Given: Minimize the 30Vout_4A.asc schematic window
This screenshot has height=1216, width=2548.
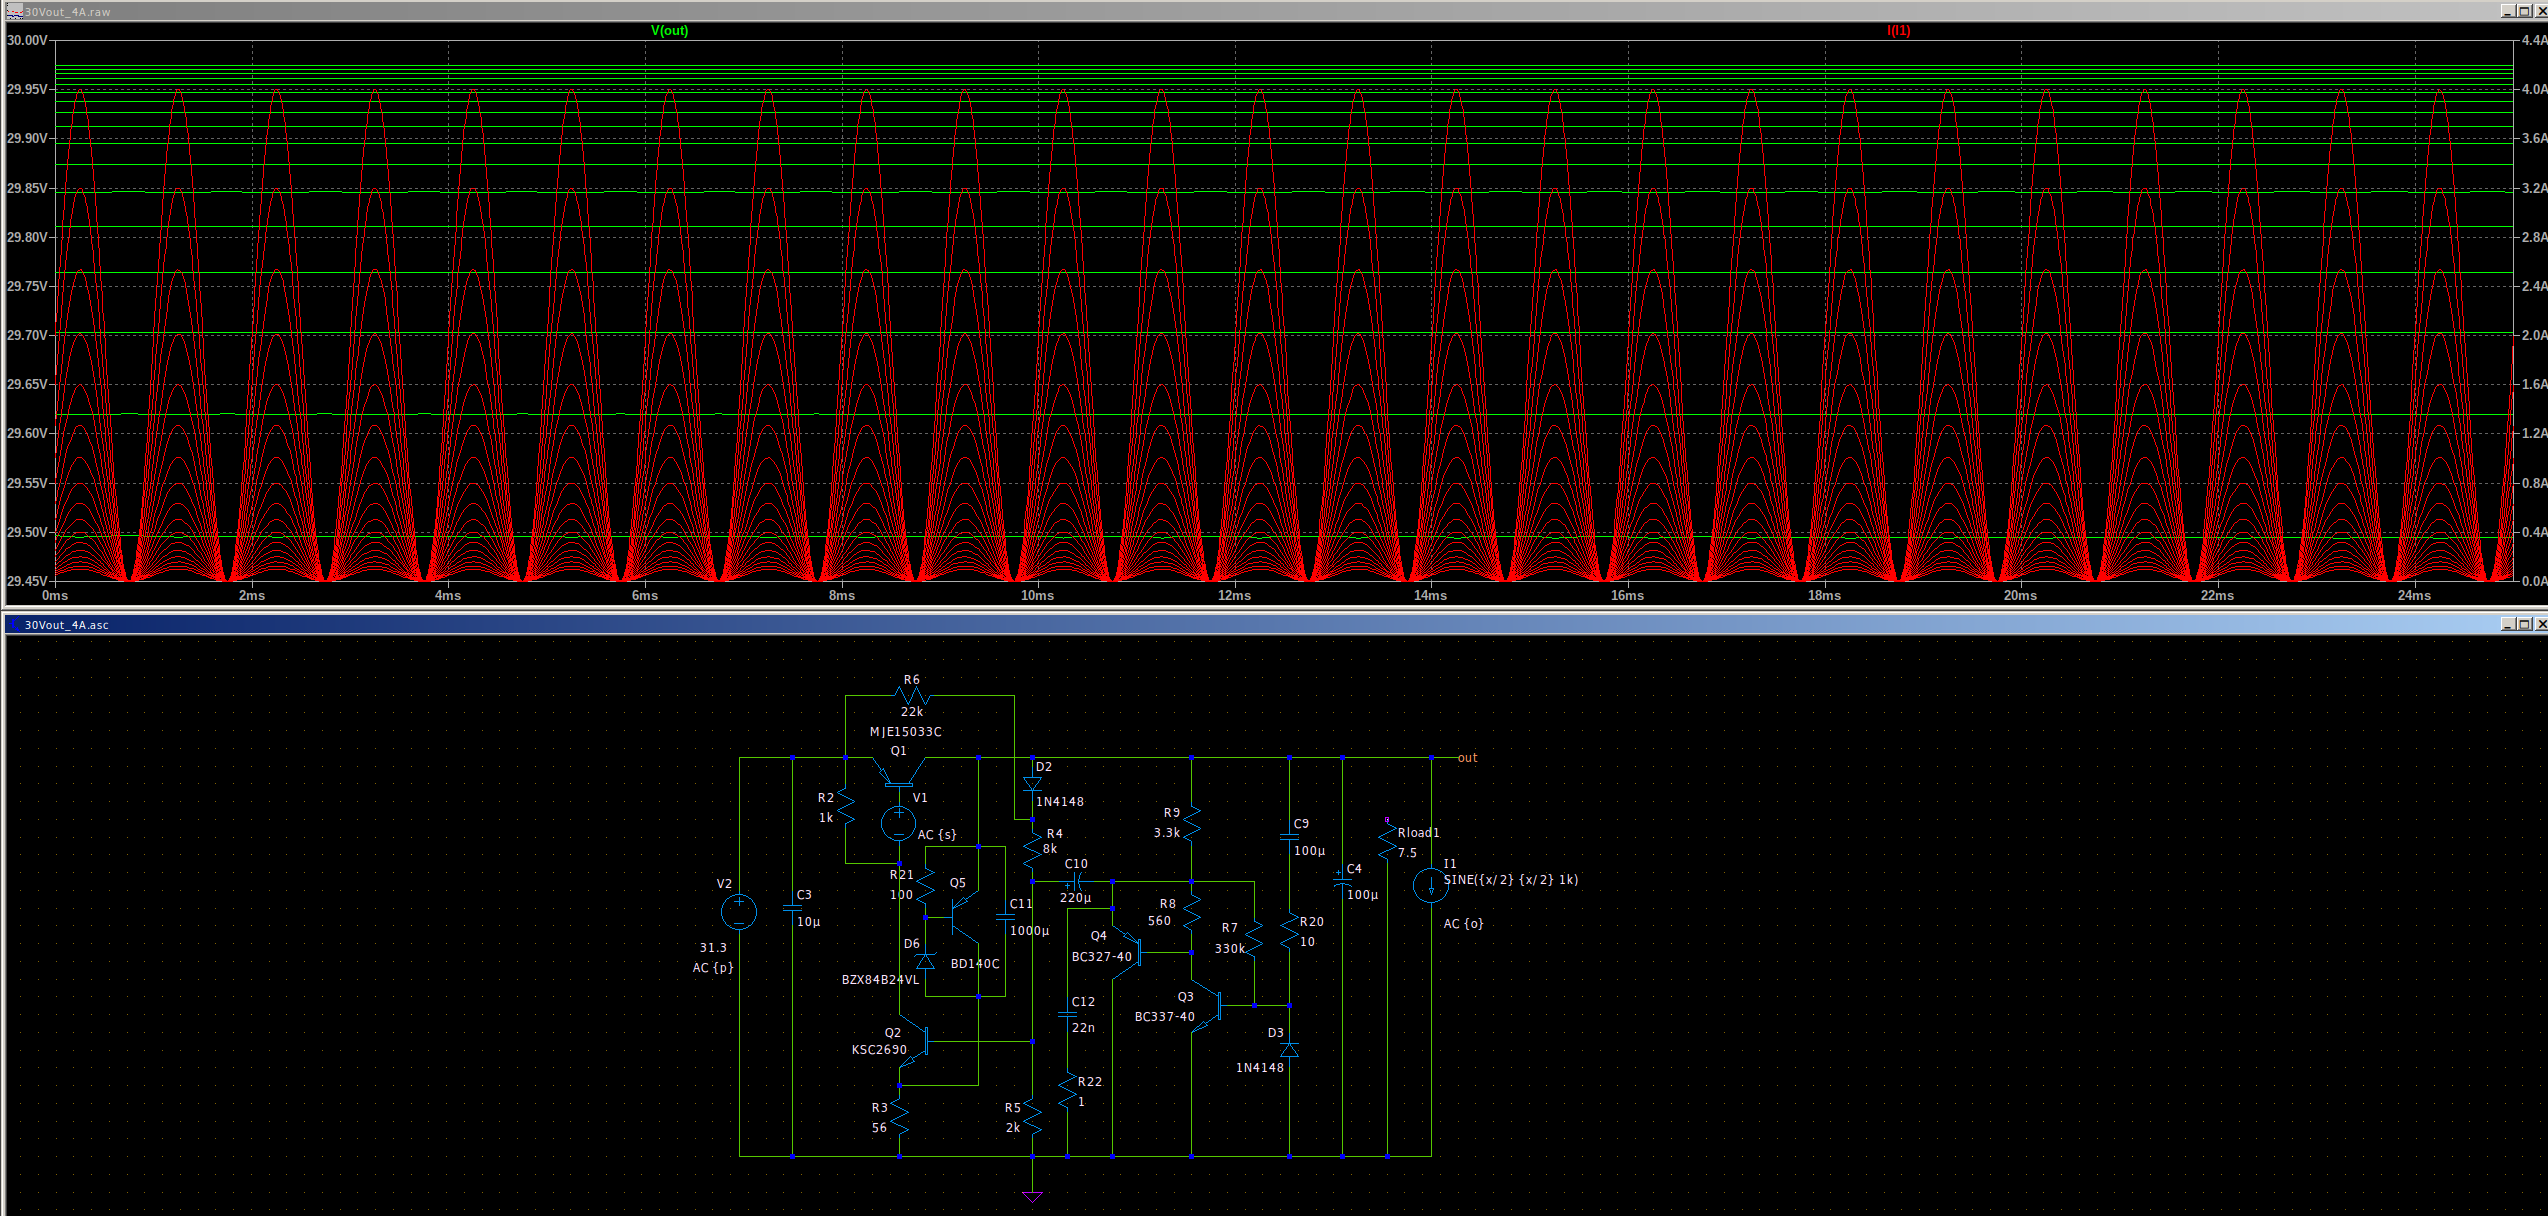Looking at the screenshot, I should pos(2507,624).
